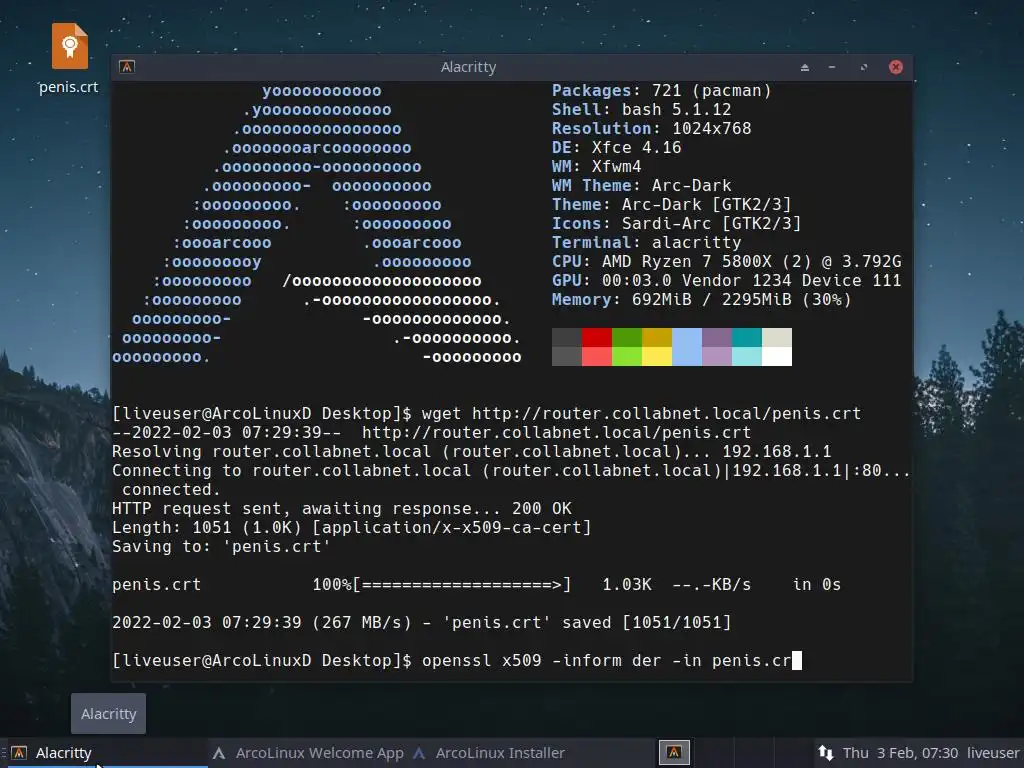This screenshot has width=1024, height=768.
Task: Maximize the Alacritty window
Action: 863,67
